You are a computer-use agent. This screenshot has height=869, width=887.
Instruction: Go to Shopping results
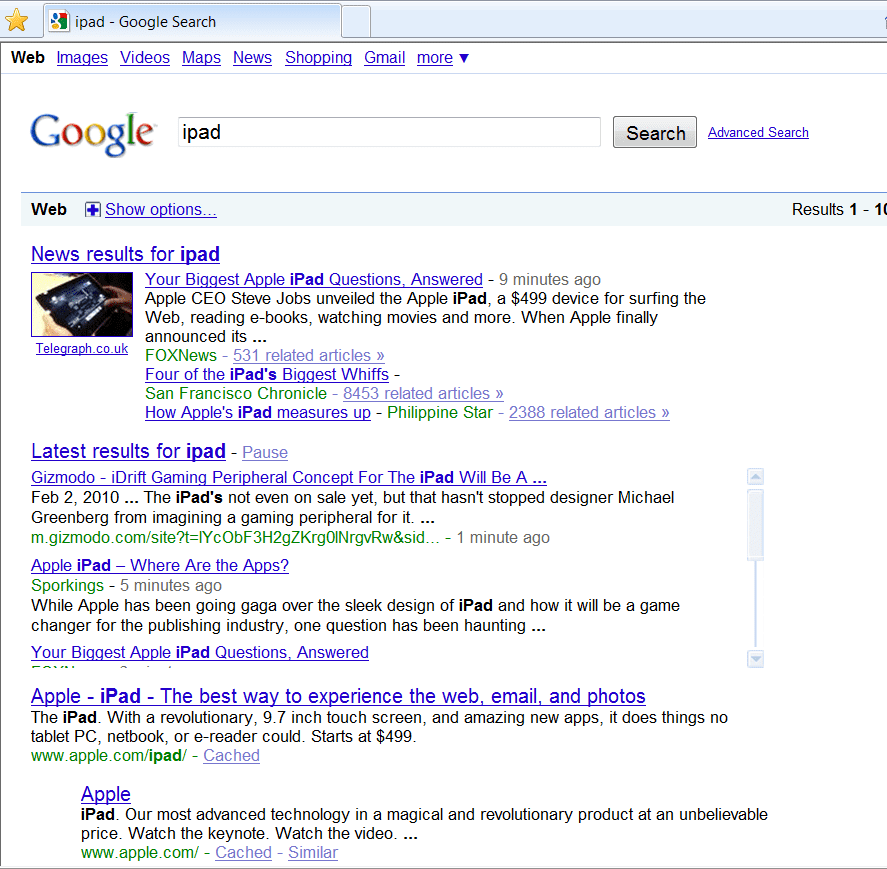click(318, 58)
